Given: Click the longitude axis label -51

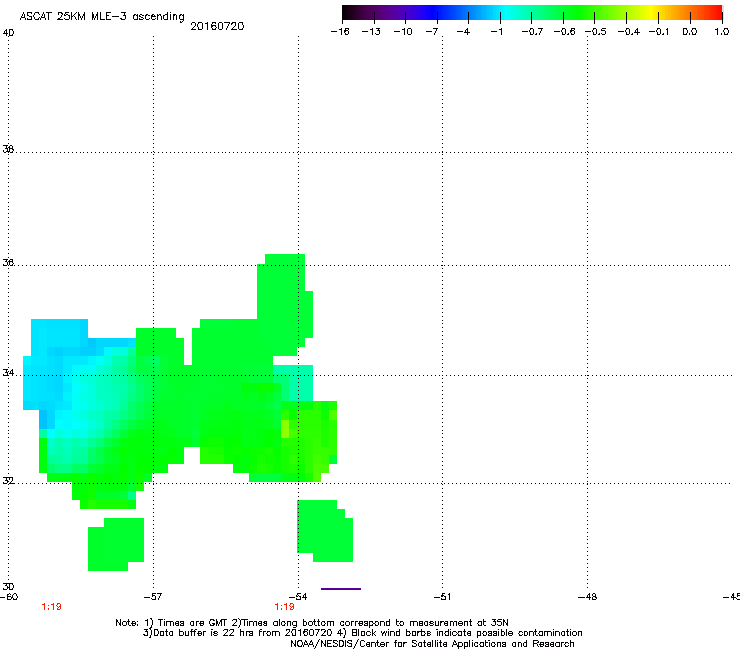Looking at the screenshot, I should pyautogui.click(x=442, y=597).
